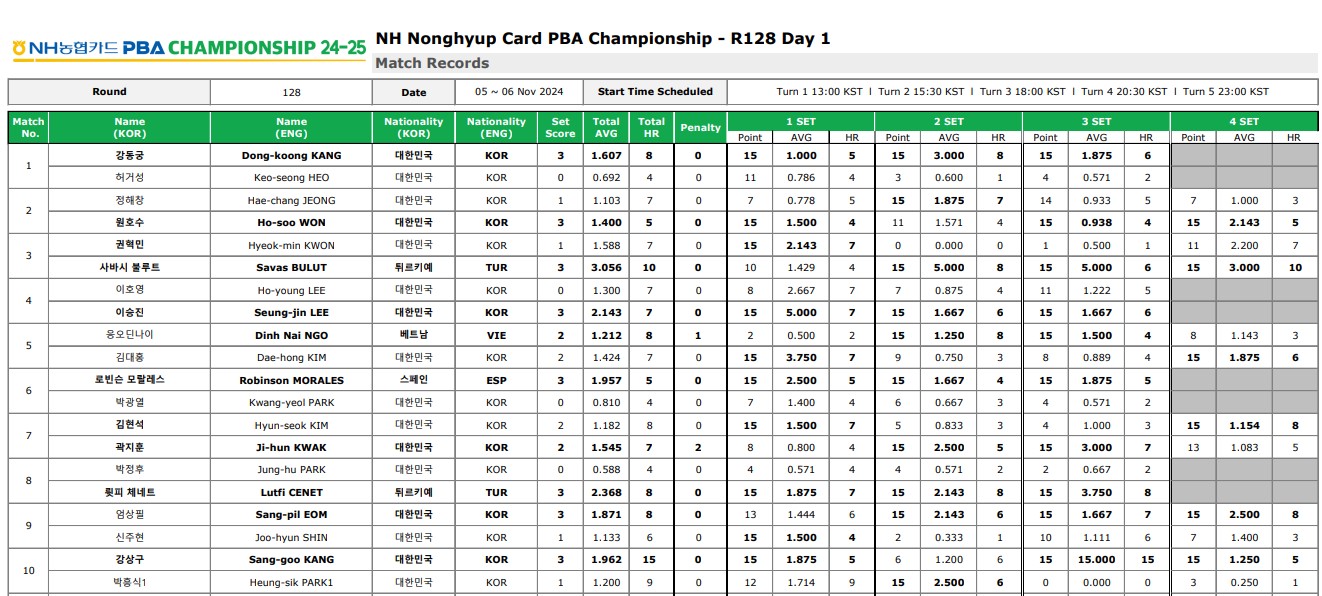Select player name 'Jung-hu PARK'

[x=291, y=469]
